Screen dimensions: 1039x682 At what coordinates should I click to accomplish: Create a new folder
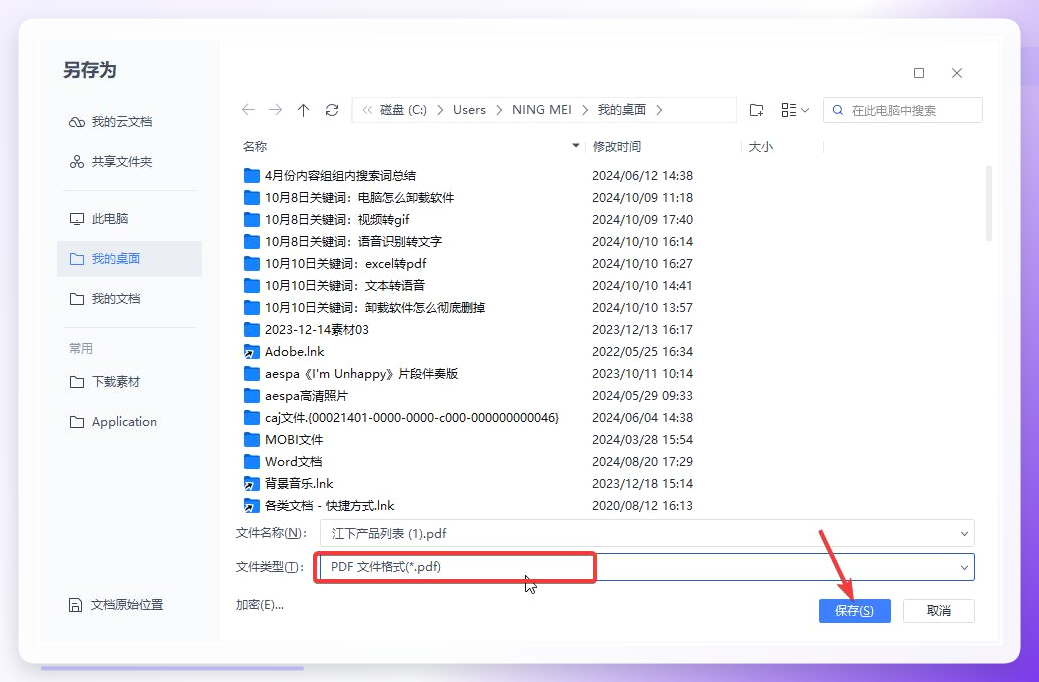point(756,110)
